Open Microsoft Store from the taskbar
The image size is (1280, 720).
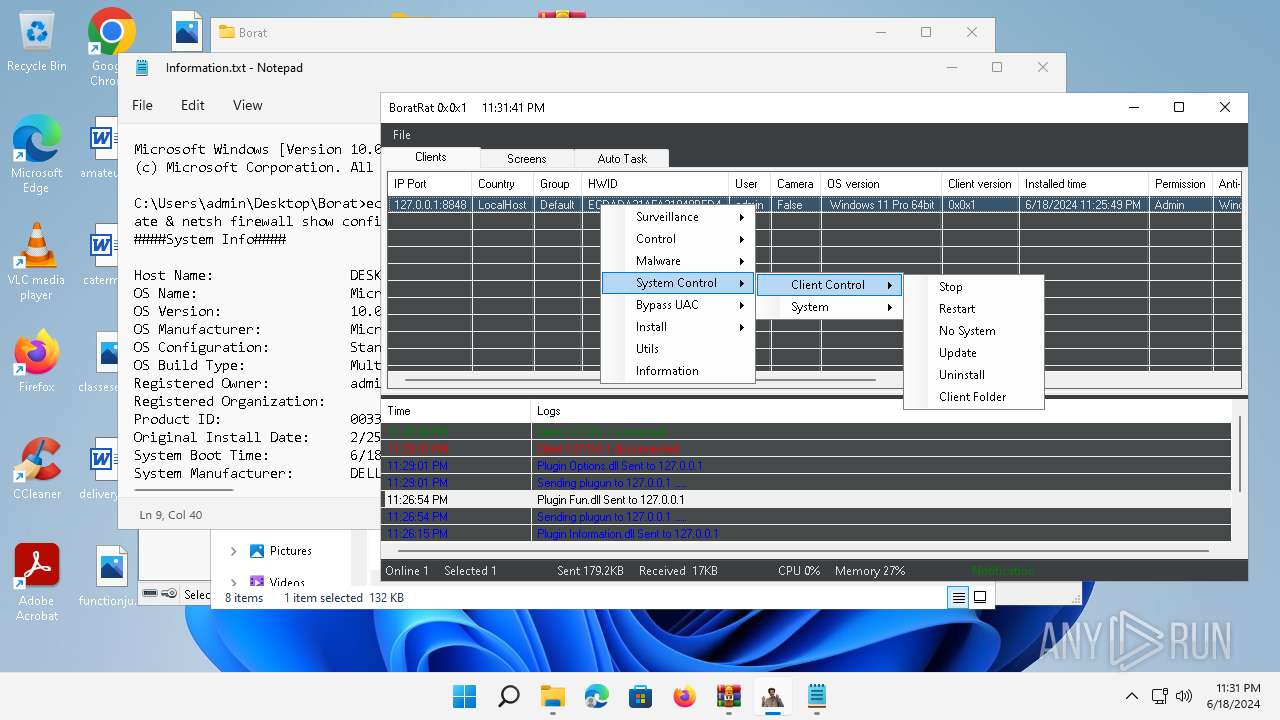640,696
